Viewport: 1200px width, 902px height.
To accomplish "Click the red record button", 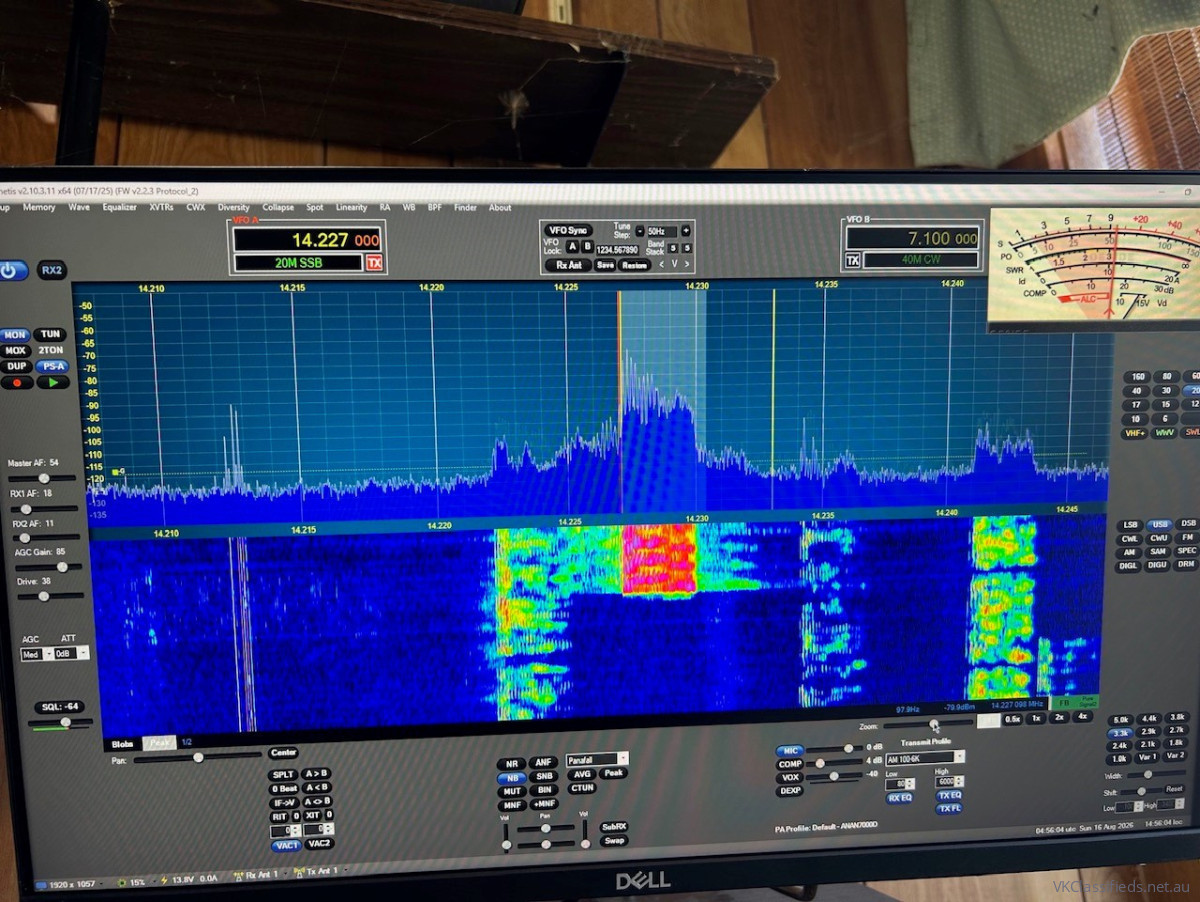I will coord(17,382).
